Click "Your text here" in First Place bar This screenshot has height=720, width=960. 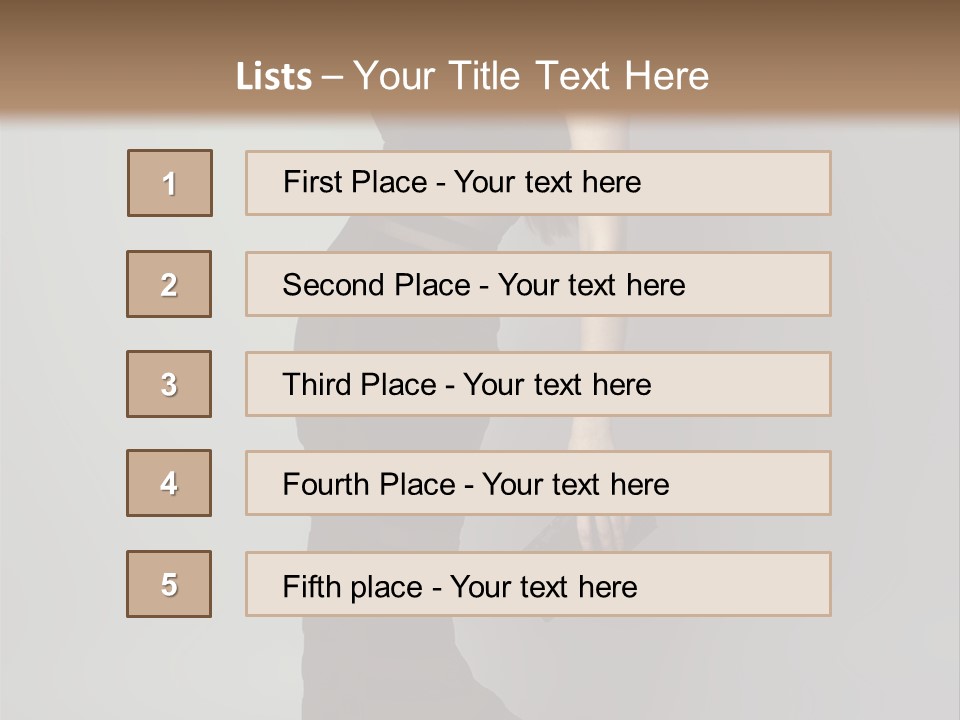coord(547,182)
